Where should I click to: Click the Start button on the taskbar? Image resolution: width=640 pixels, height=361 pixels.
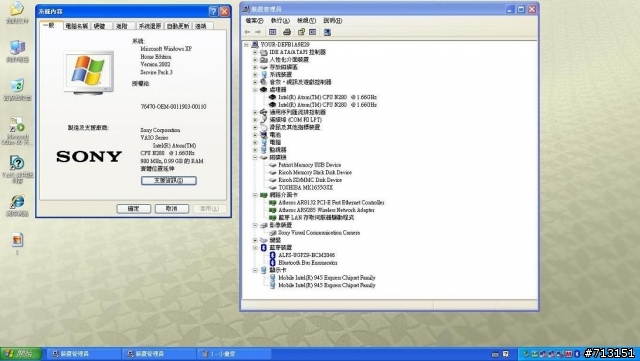pyautogui.click(x=20, y=354)
